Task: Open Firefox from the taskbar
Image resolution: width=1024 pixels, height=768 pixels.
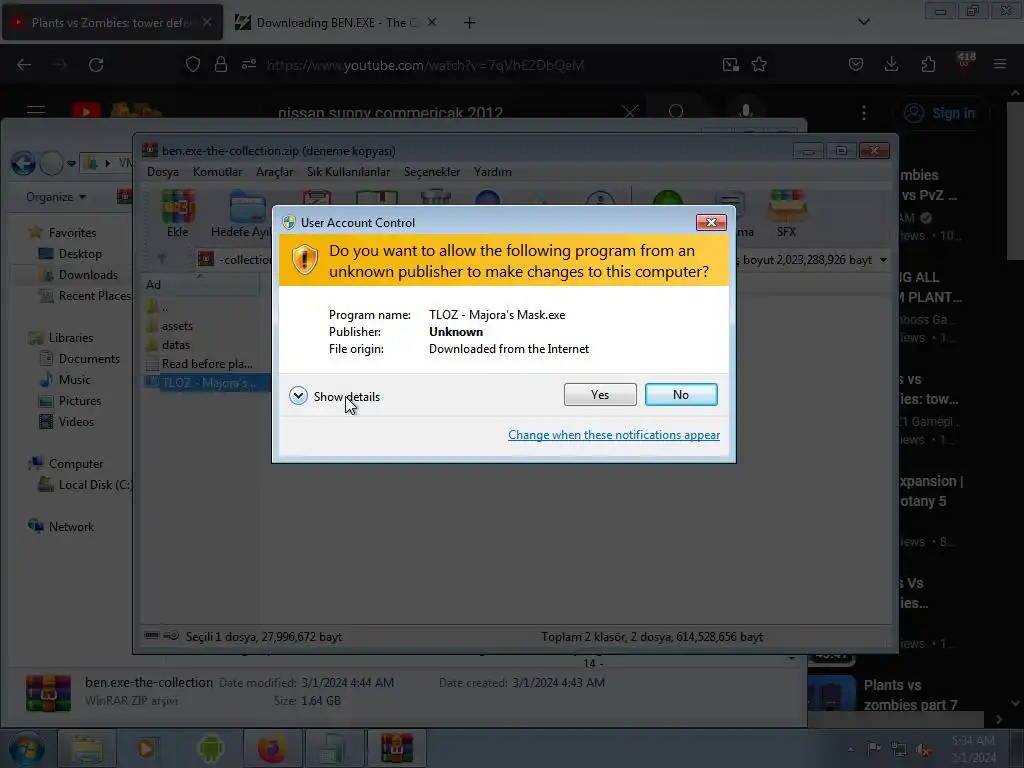Action: pyautogui.click(x=272, y=748)
